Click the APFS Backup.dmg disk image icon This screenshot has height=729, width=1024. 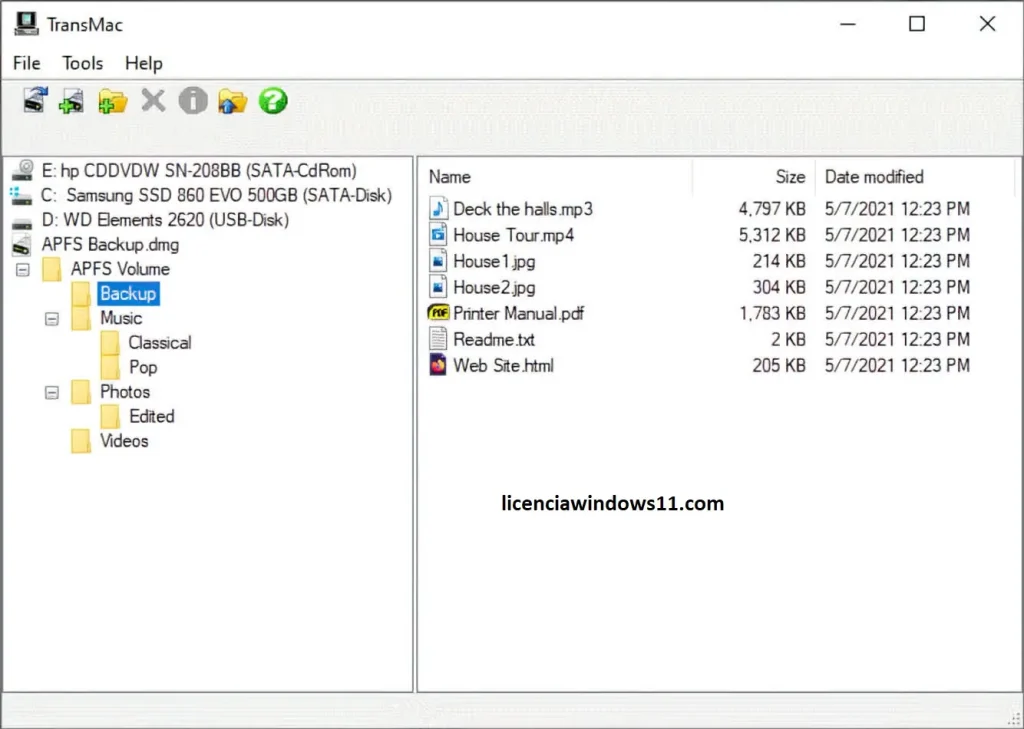(22, 245)
